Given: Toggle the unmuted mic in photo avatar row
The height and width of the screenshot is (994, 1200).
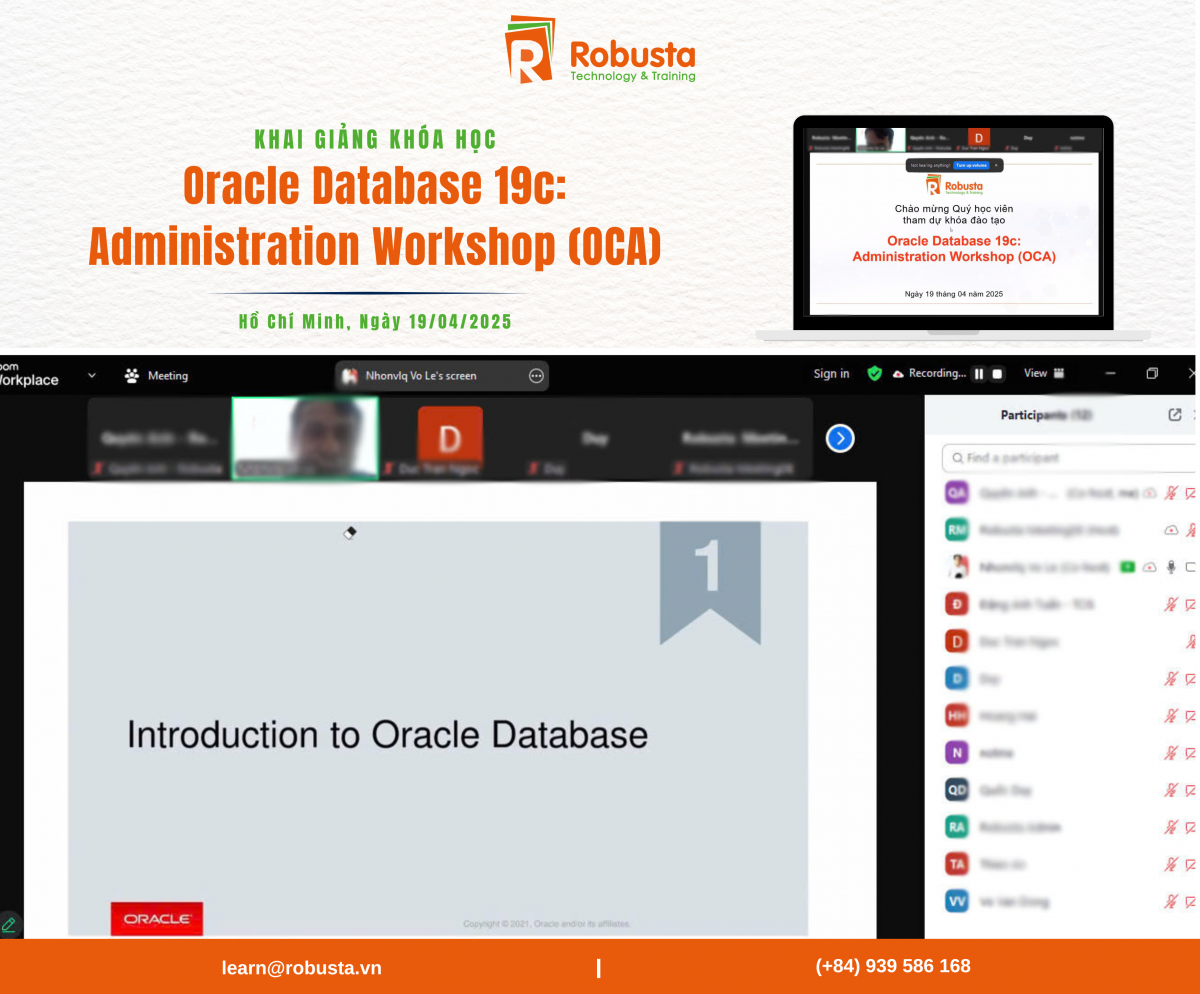Looking at the screenshot, I should (1171, 567).
